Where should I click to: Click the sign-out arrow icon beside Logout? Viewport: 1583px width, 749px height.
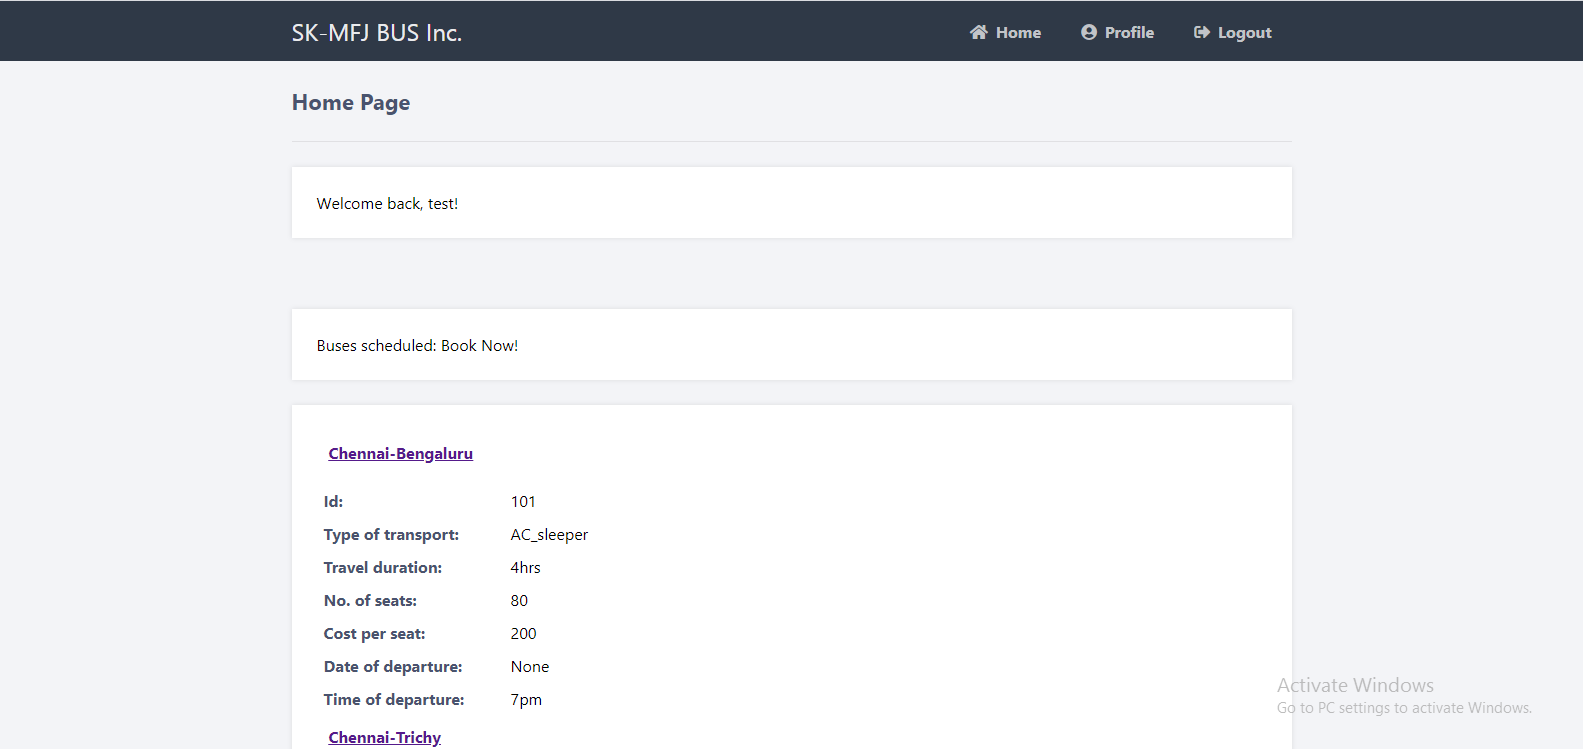[1202, 32]
